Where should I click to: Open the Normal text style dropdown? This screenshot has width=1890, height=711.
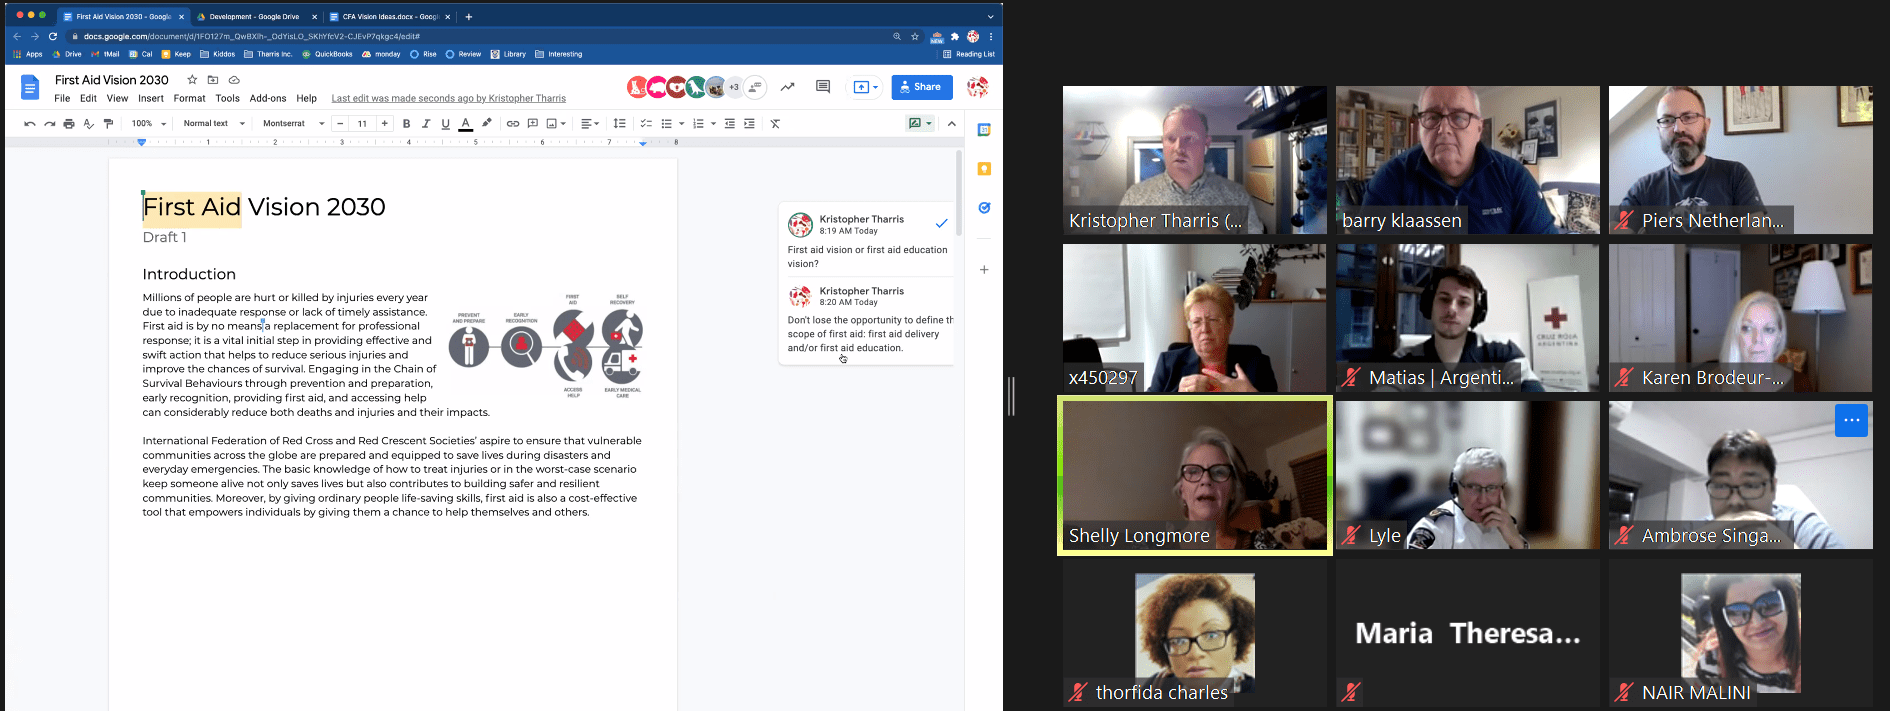214,124
